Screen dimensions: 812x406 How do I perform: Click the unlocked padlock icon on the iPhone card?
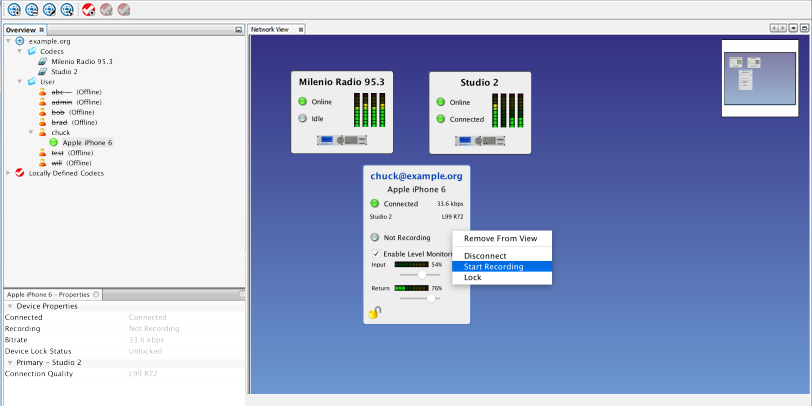click(374, 312)
